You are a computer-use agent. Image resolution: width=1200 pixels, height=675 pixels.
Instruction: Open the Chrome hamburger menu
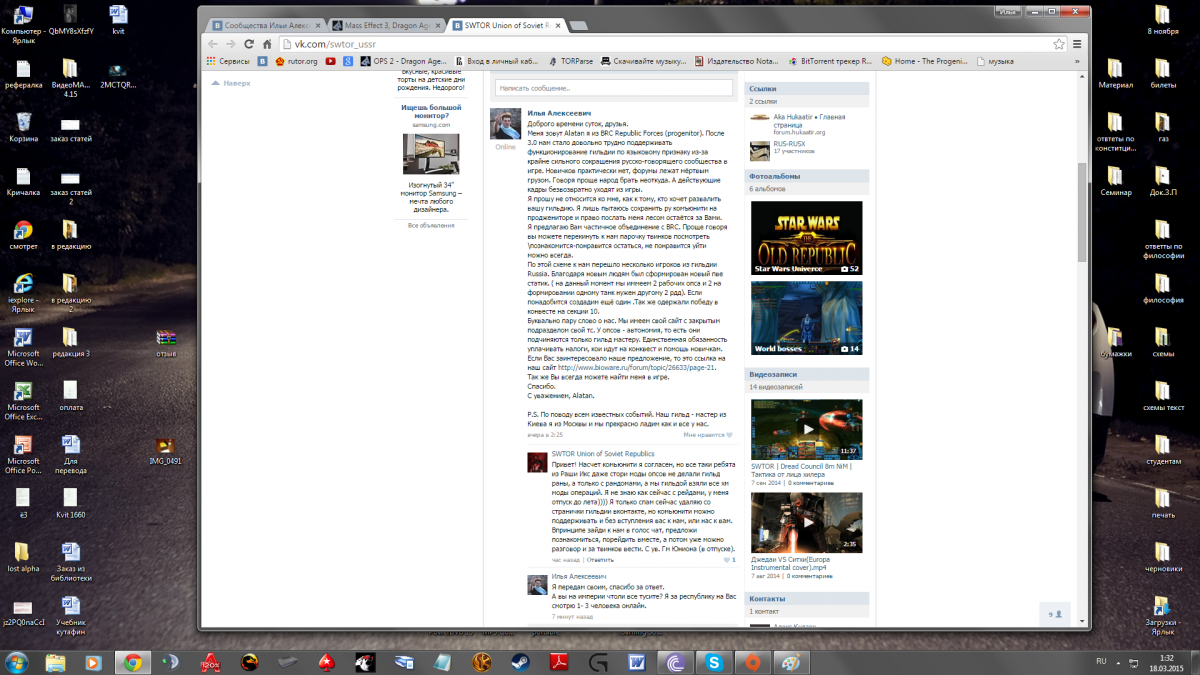click(1078, 44)
